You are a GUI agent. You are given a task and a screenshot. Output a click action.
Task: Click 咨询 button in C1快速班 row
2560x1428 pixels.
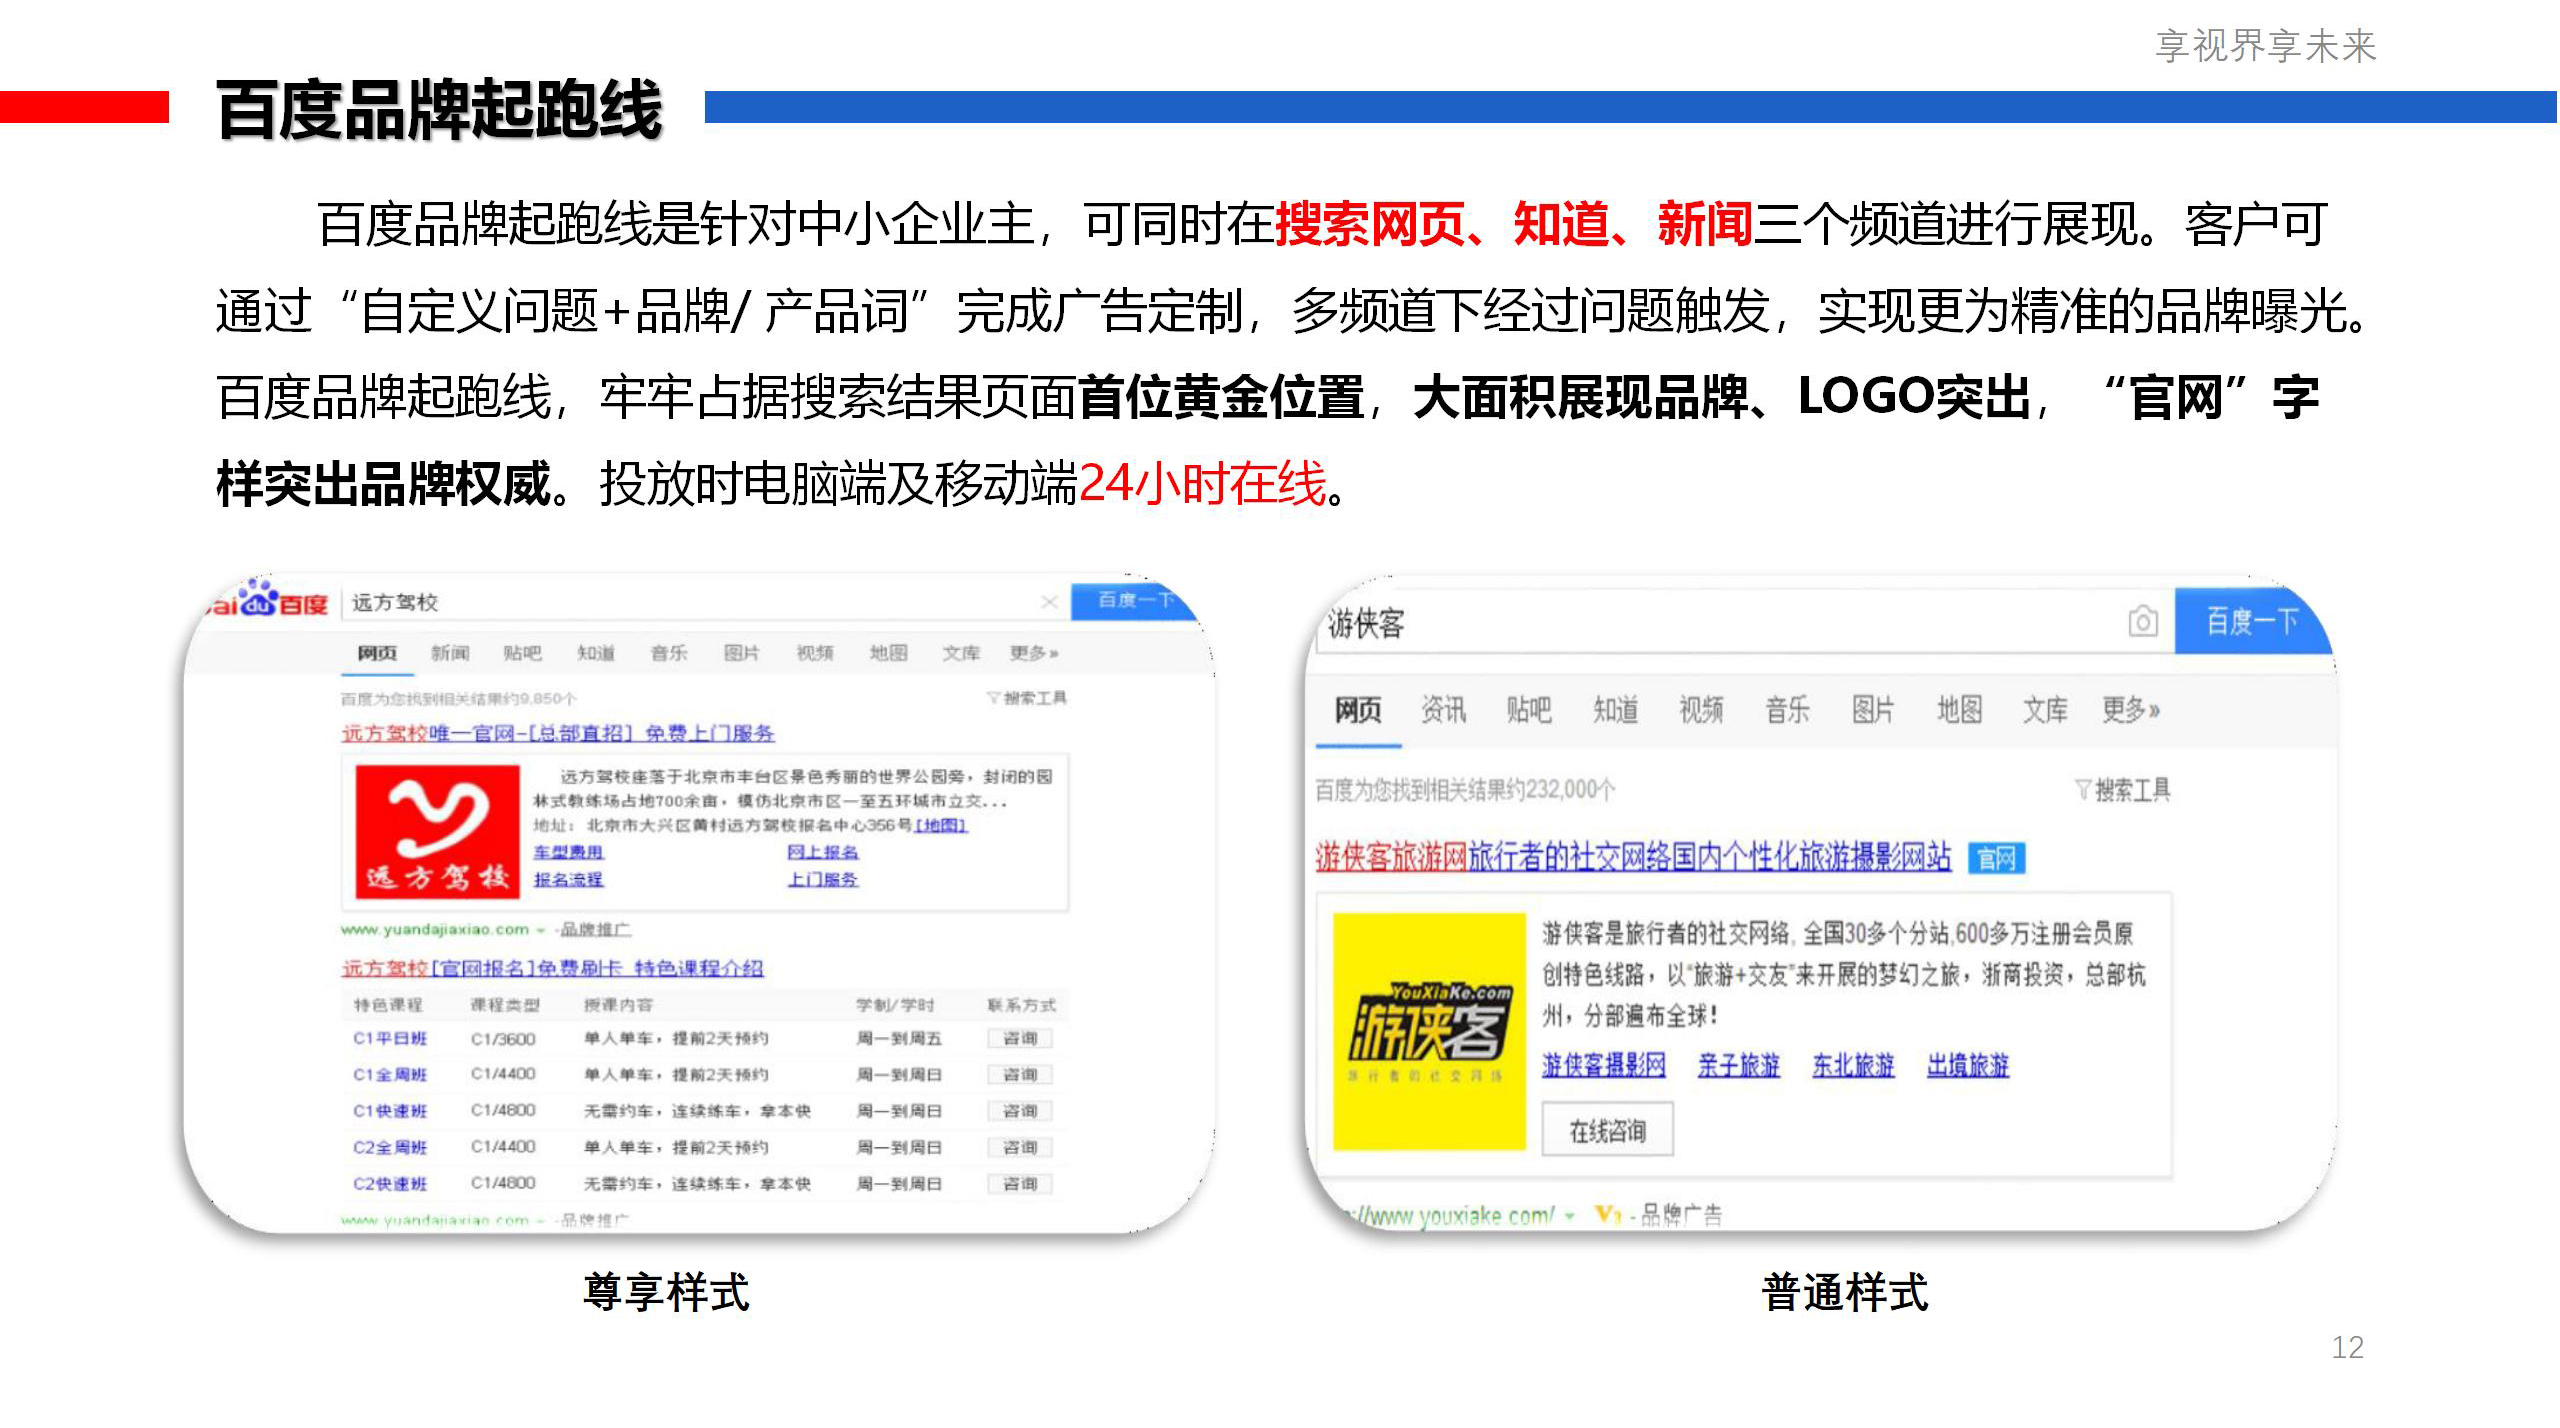pyautogui.click(x=1020, y=1111)
